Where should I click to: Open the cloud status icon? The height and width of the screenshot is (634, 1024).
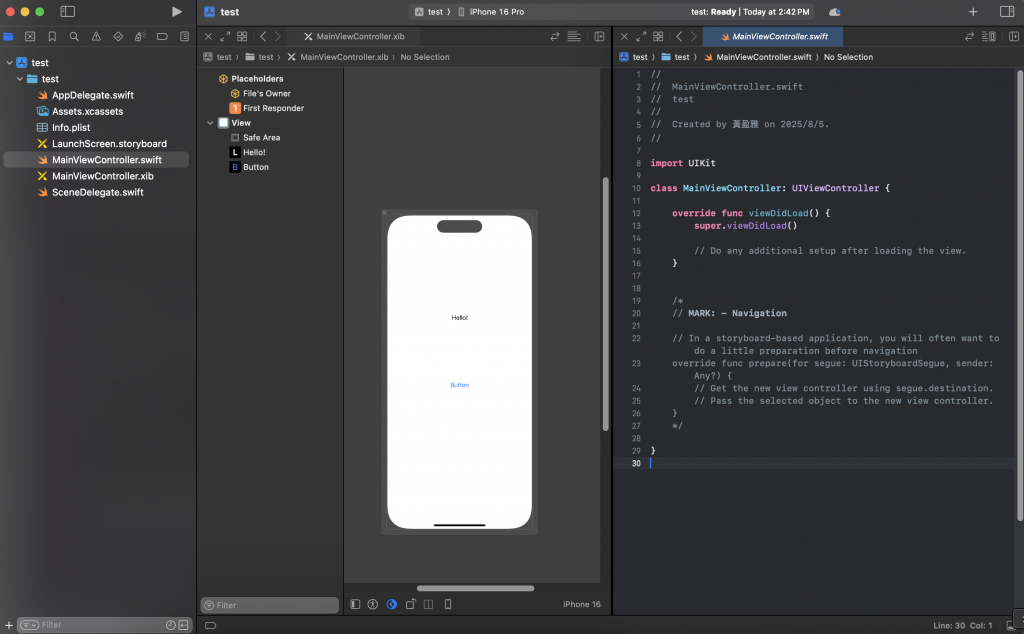tap(835, 12)
